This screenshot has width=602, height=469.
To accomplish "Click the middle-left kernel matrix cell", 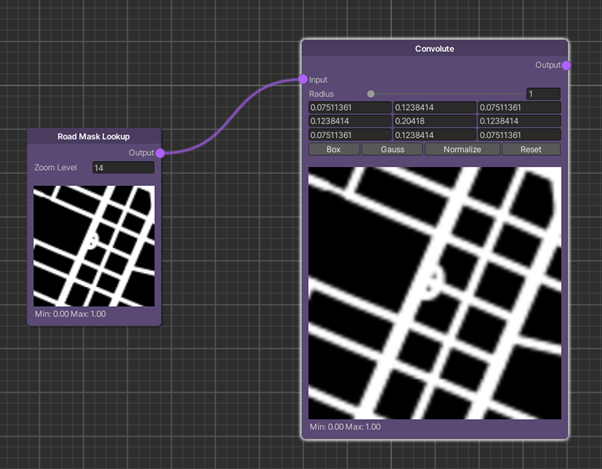I will [350, 121].
